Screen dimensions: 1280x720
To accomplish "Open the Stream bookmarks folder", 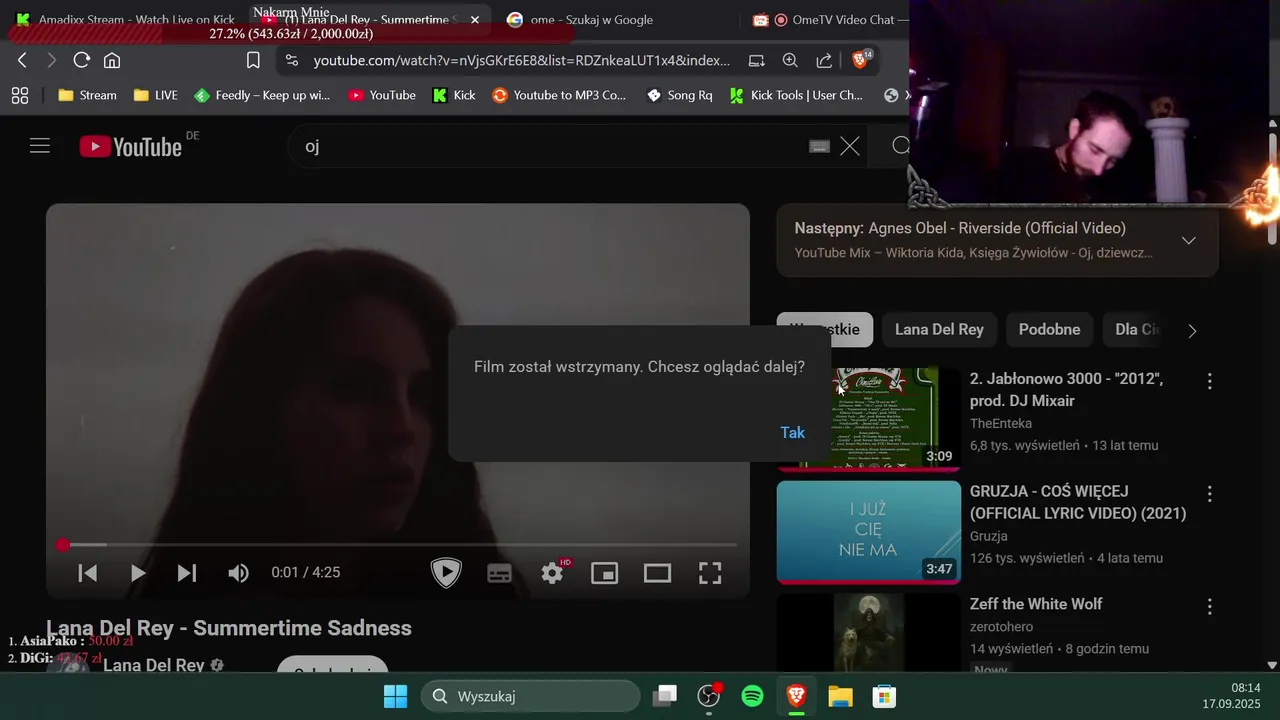I will (x=87, y=95).
